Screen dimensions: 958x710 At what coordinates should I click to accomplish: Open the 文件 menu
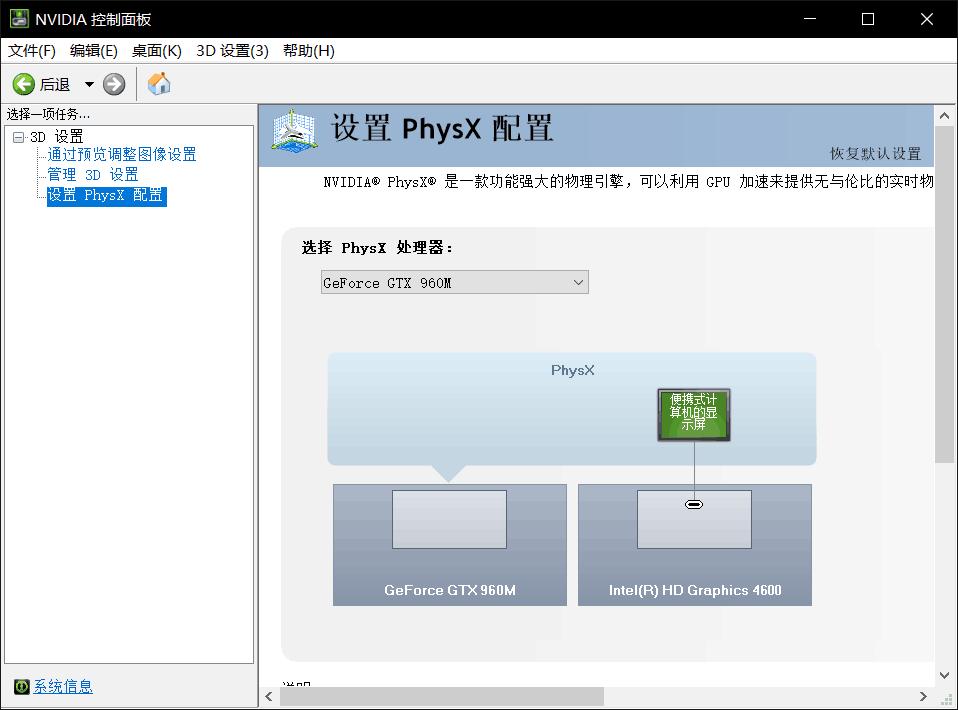31,51
